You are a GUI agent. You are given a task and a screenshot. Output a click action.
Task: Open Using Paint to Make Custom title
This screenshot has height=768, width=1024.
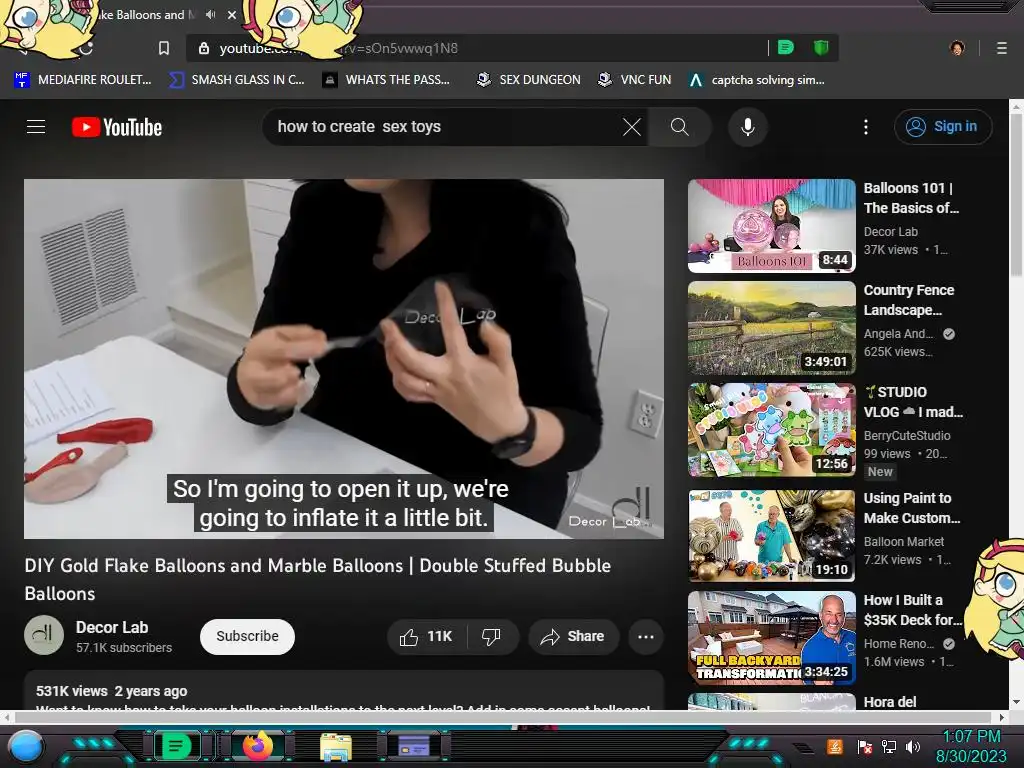point(911,508)
